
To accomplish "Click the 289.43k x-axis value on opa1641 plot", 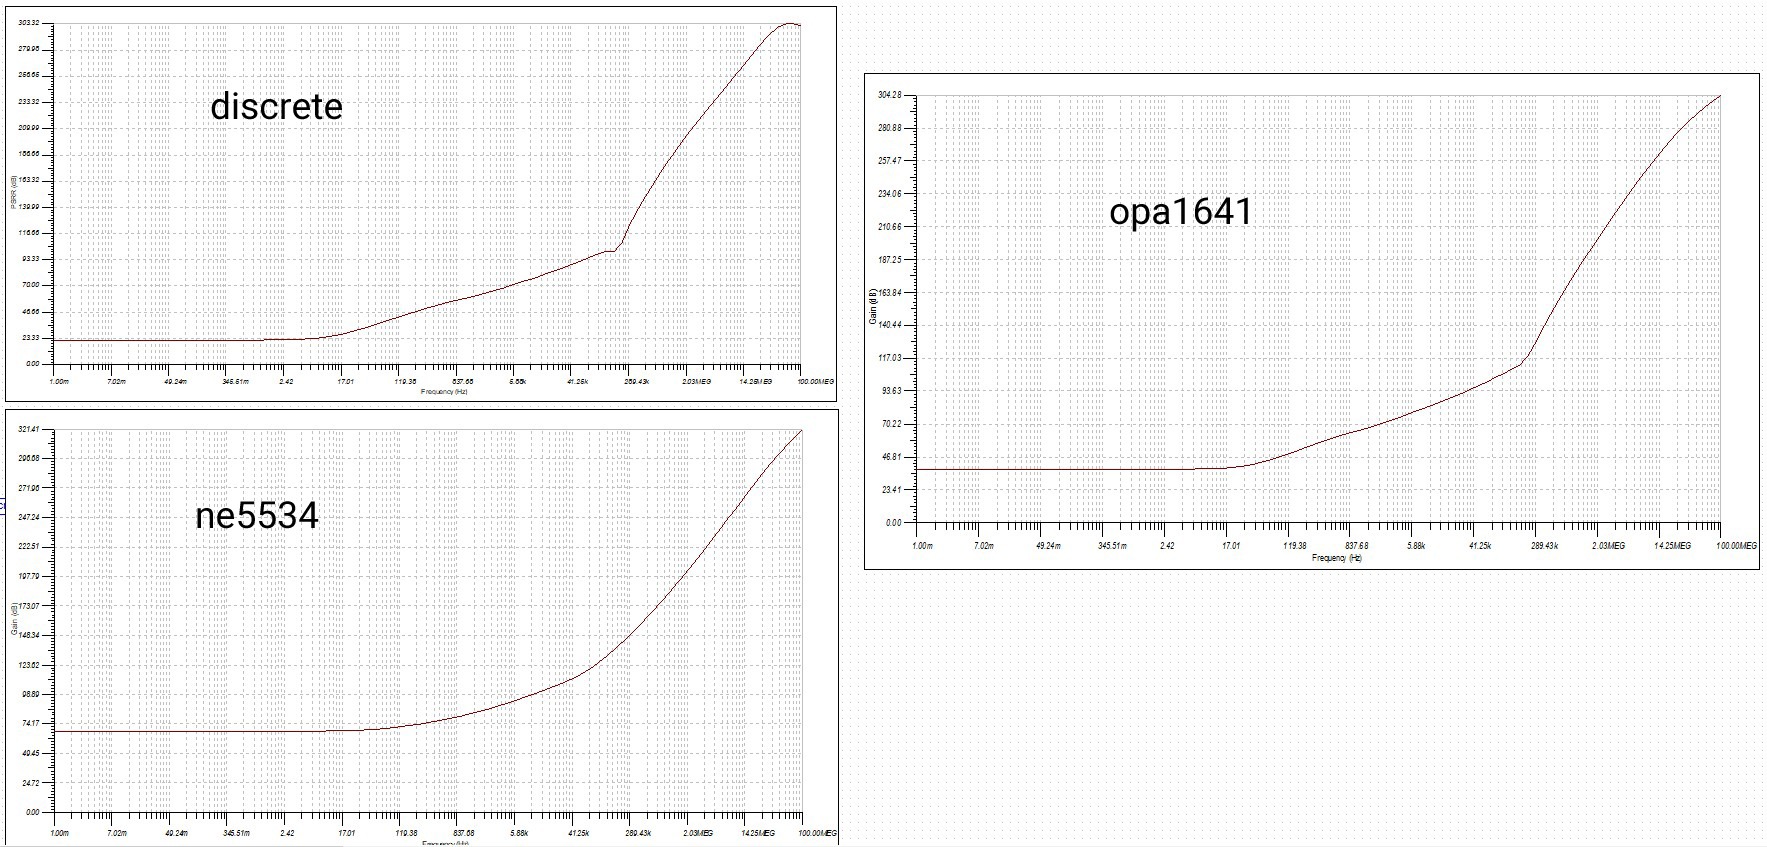I will [1545, 546].
